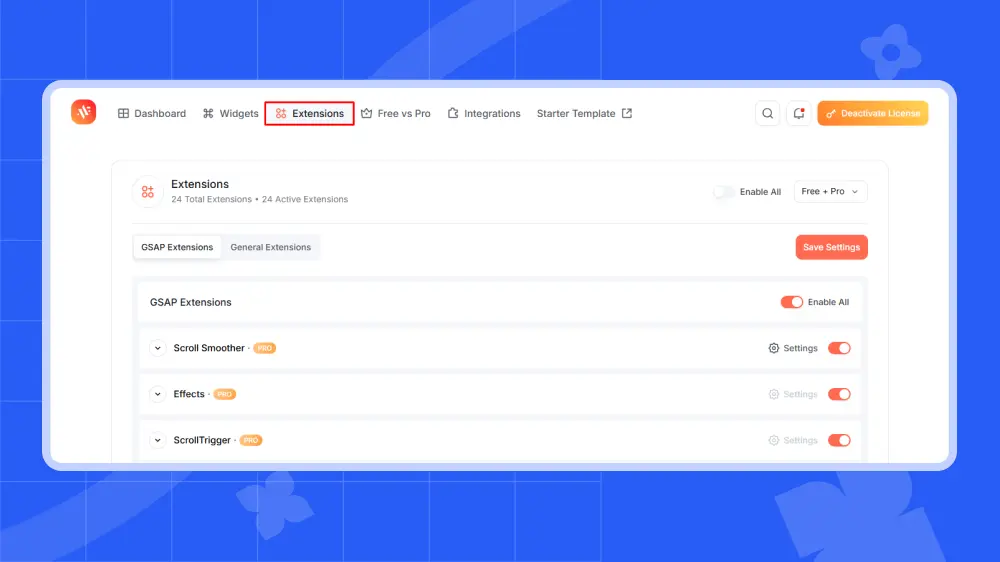Open the Dashboard nav item

pyautogui.click(x=152, y=114)
